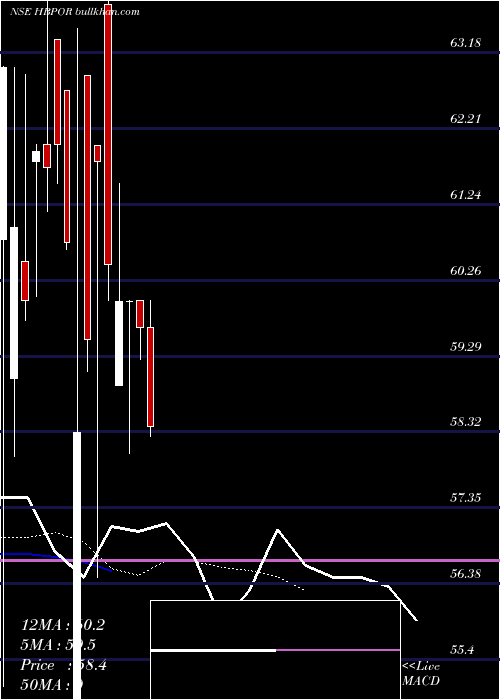The width and height of the screenshot is (500, 700).
Task: Click the 59.29 price axis label
Action: coord(466,346)
